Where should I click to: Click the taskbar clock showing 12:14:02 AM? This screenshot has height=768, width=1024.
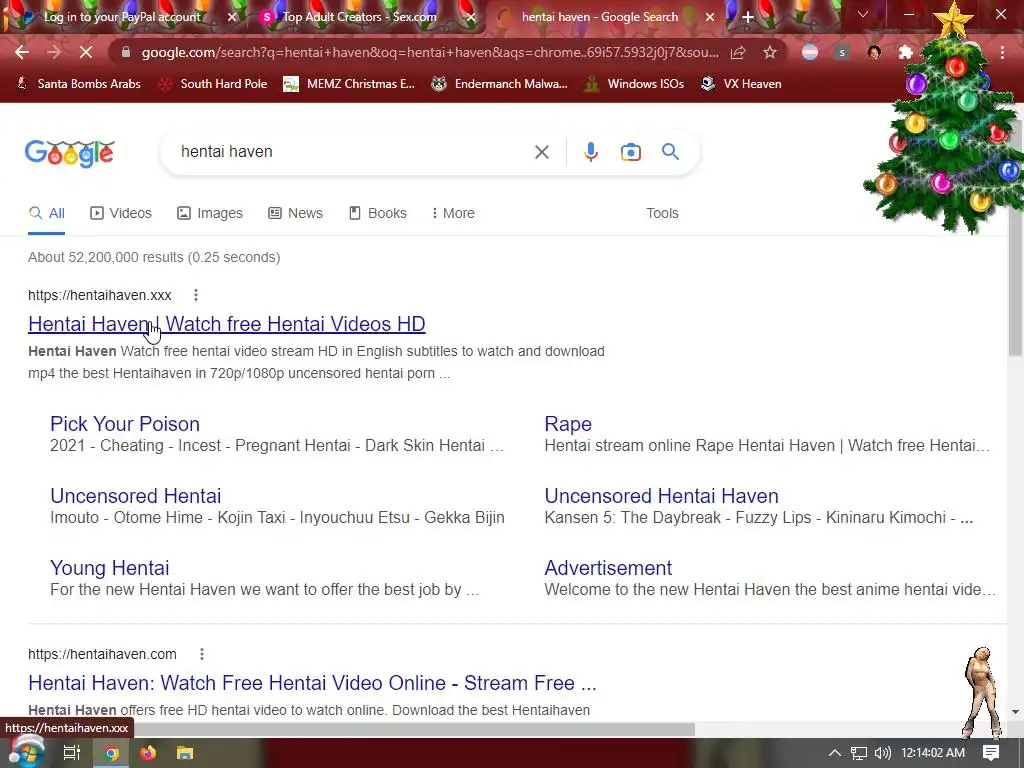pos(933,753)
